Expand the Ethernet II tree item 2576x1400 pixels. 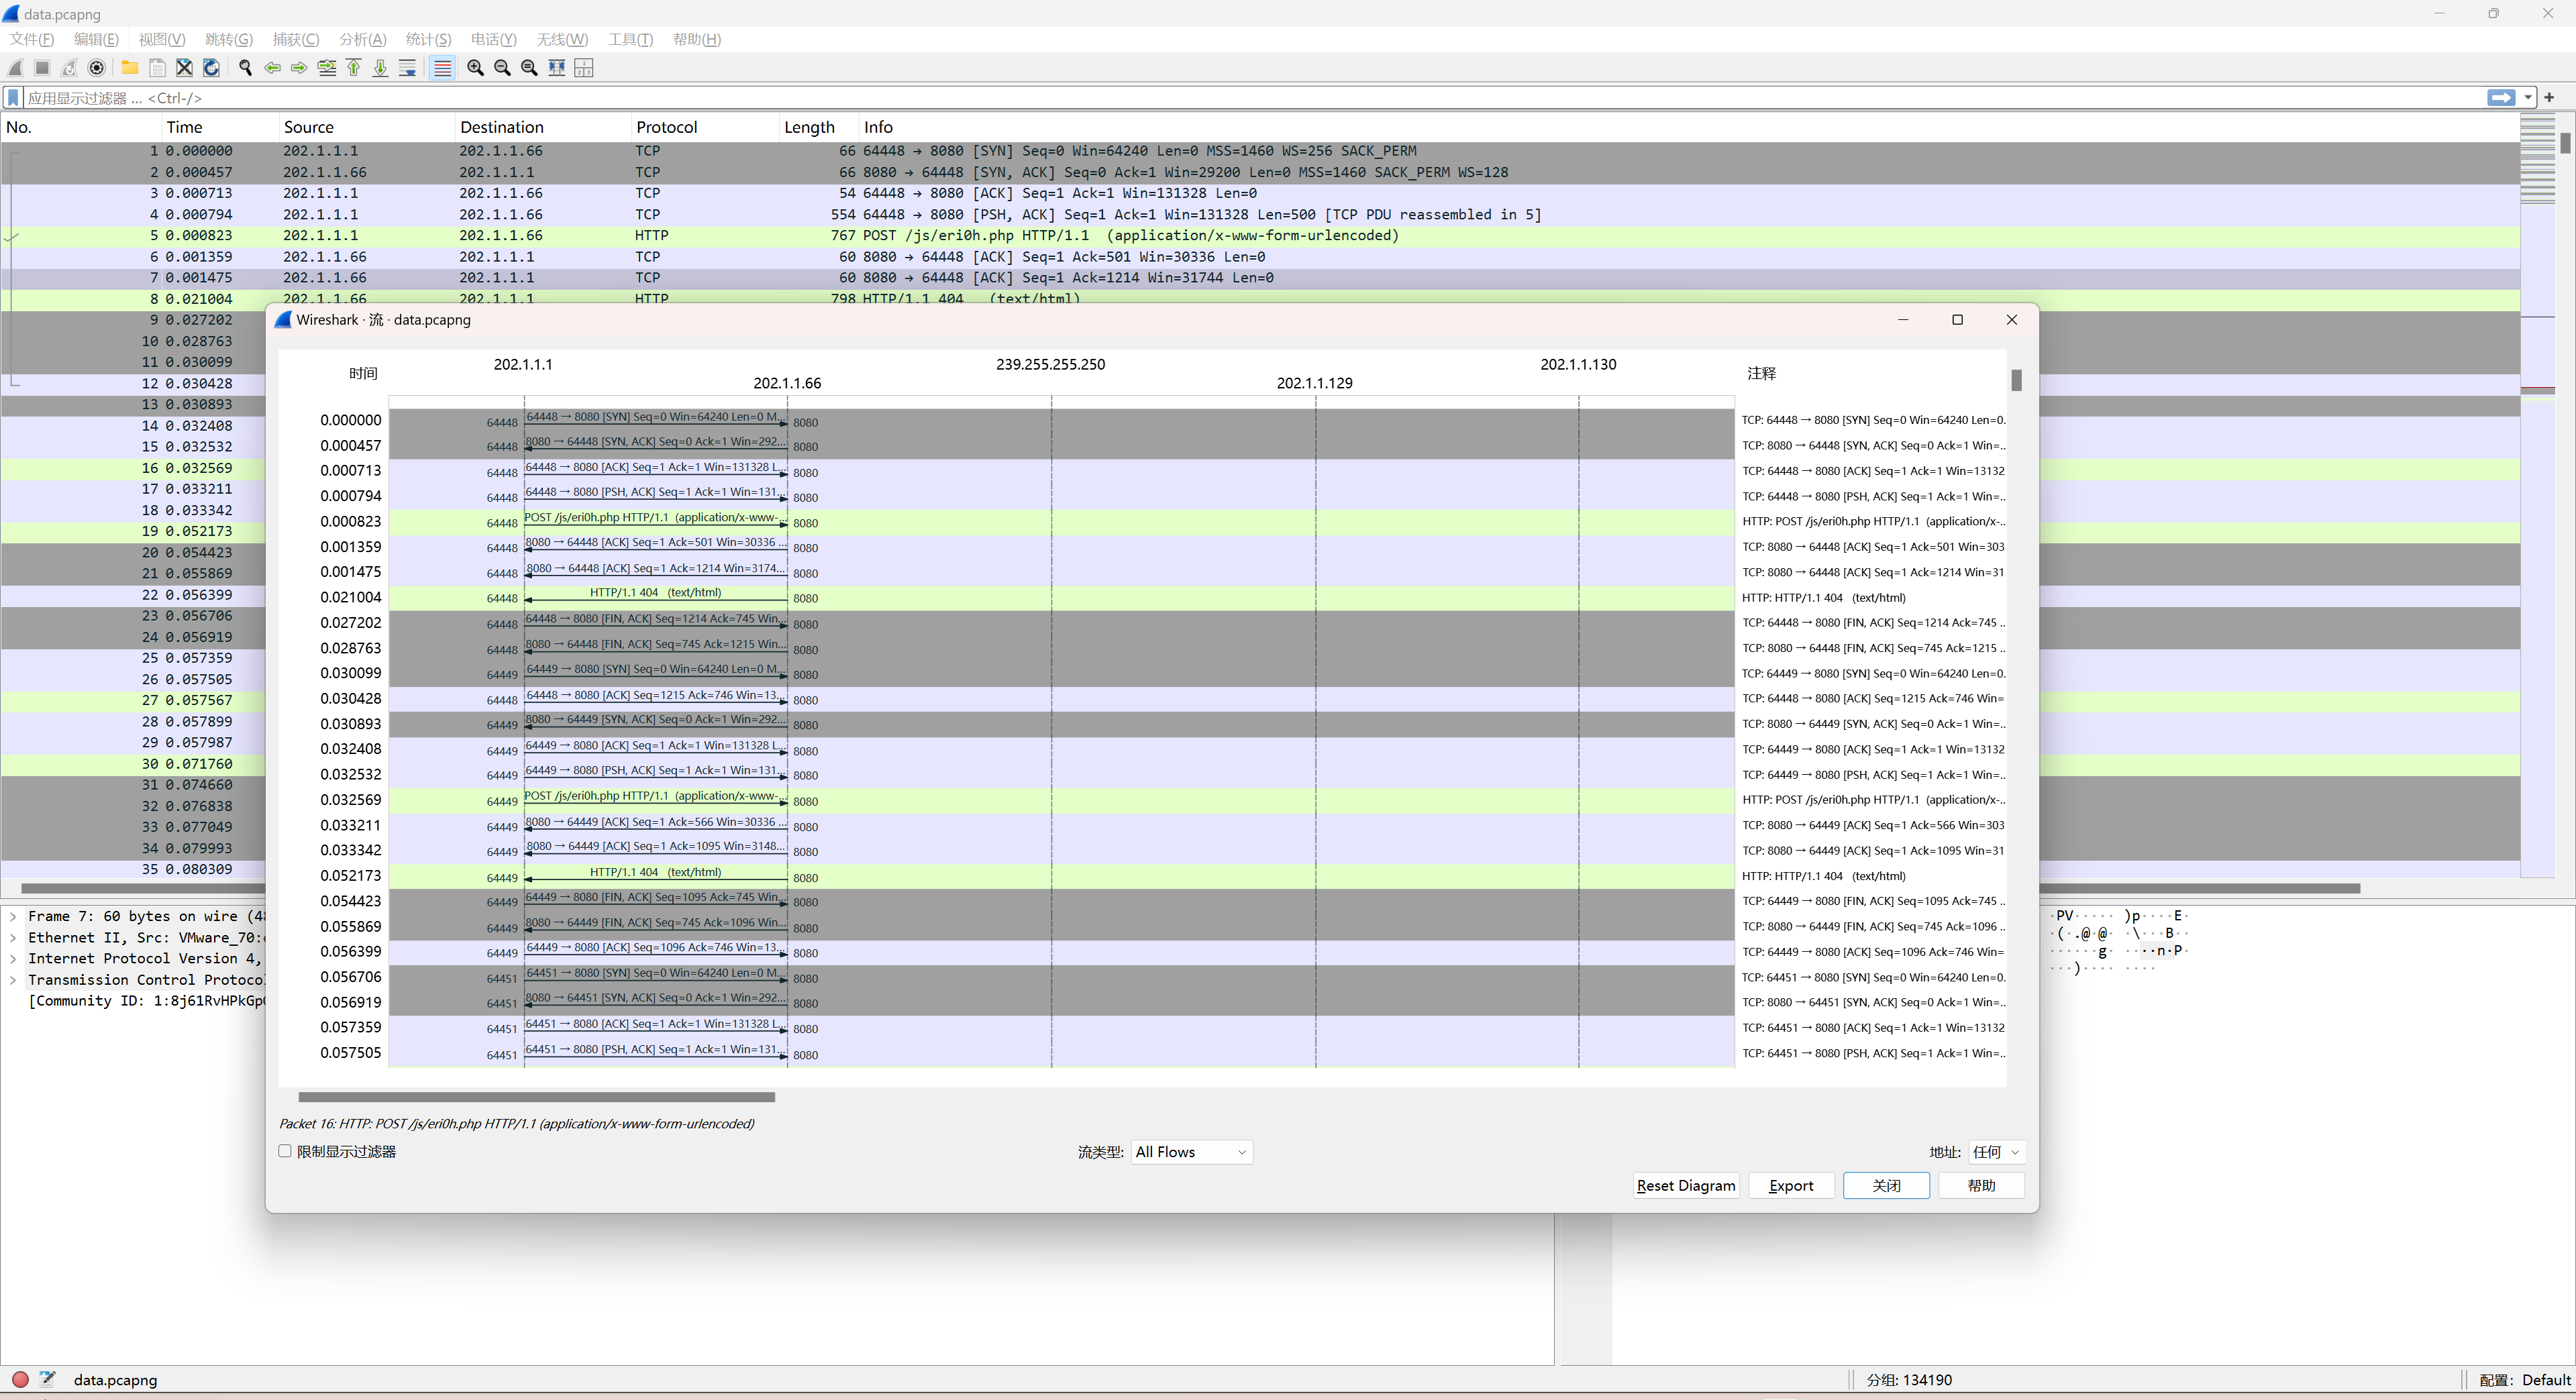13,938
